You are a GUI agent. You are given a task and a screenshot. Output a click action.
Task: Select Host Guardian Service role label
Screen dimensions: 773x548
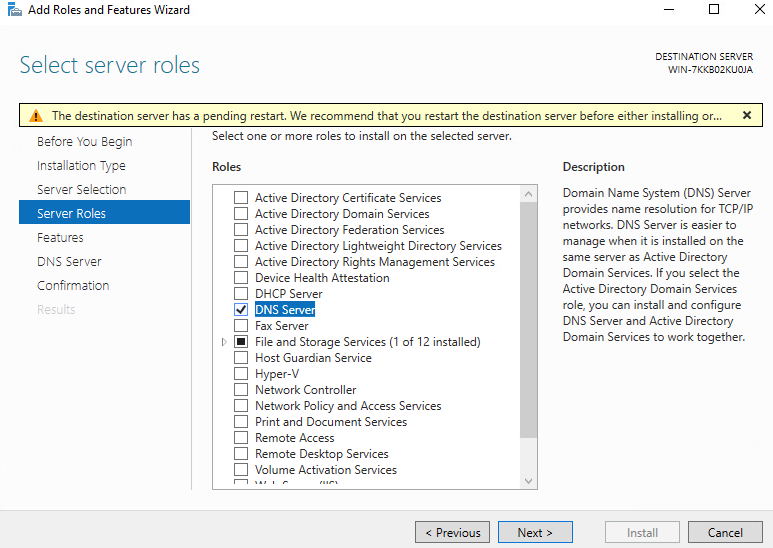tap(314, 358)
